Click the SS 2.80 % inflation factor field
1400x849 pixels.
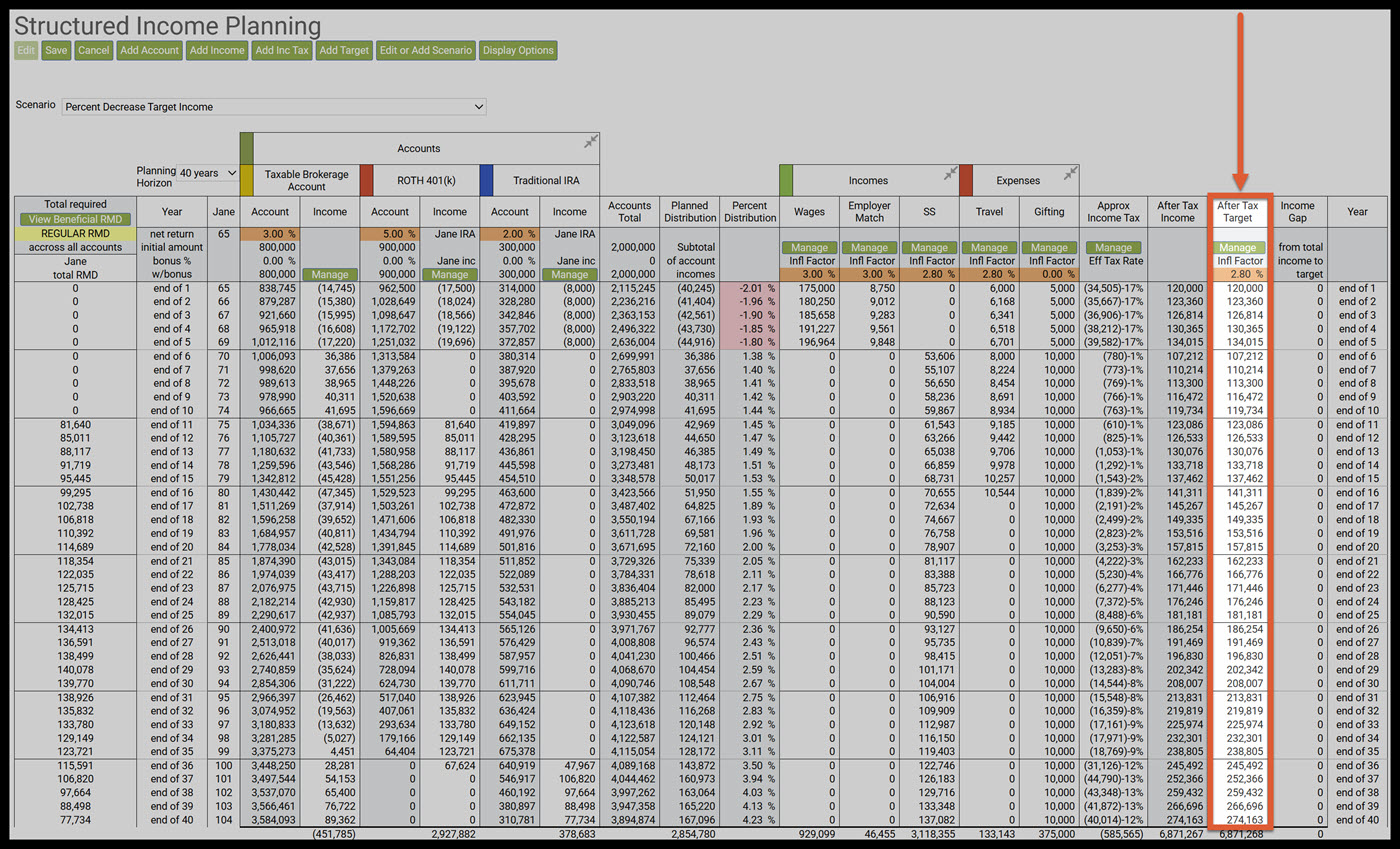coord(929,274)
